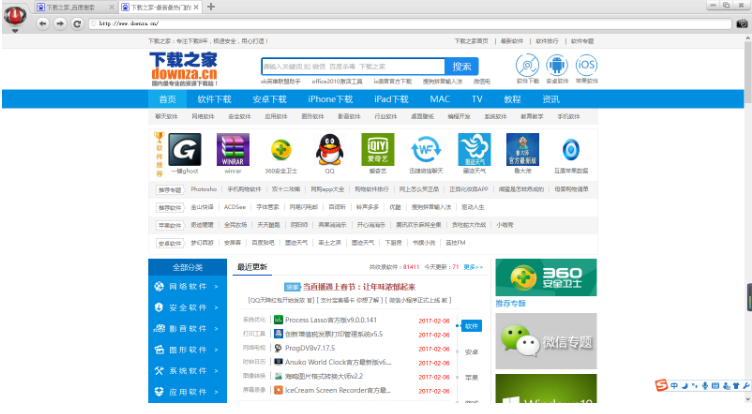Click the 推荐专题 link below the 360 banner
The image size is (752, 414).
point(510,303)
